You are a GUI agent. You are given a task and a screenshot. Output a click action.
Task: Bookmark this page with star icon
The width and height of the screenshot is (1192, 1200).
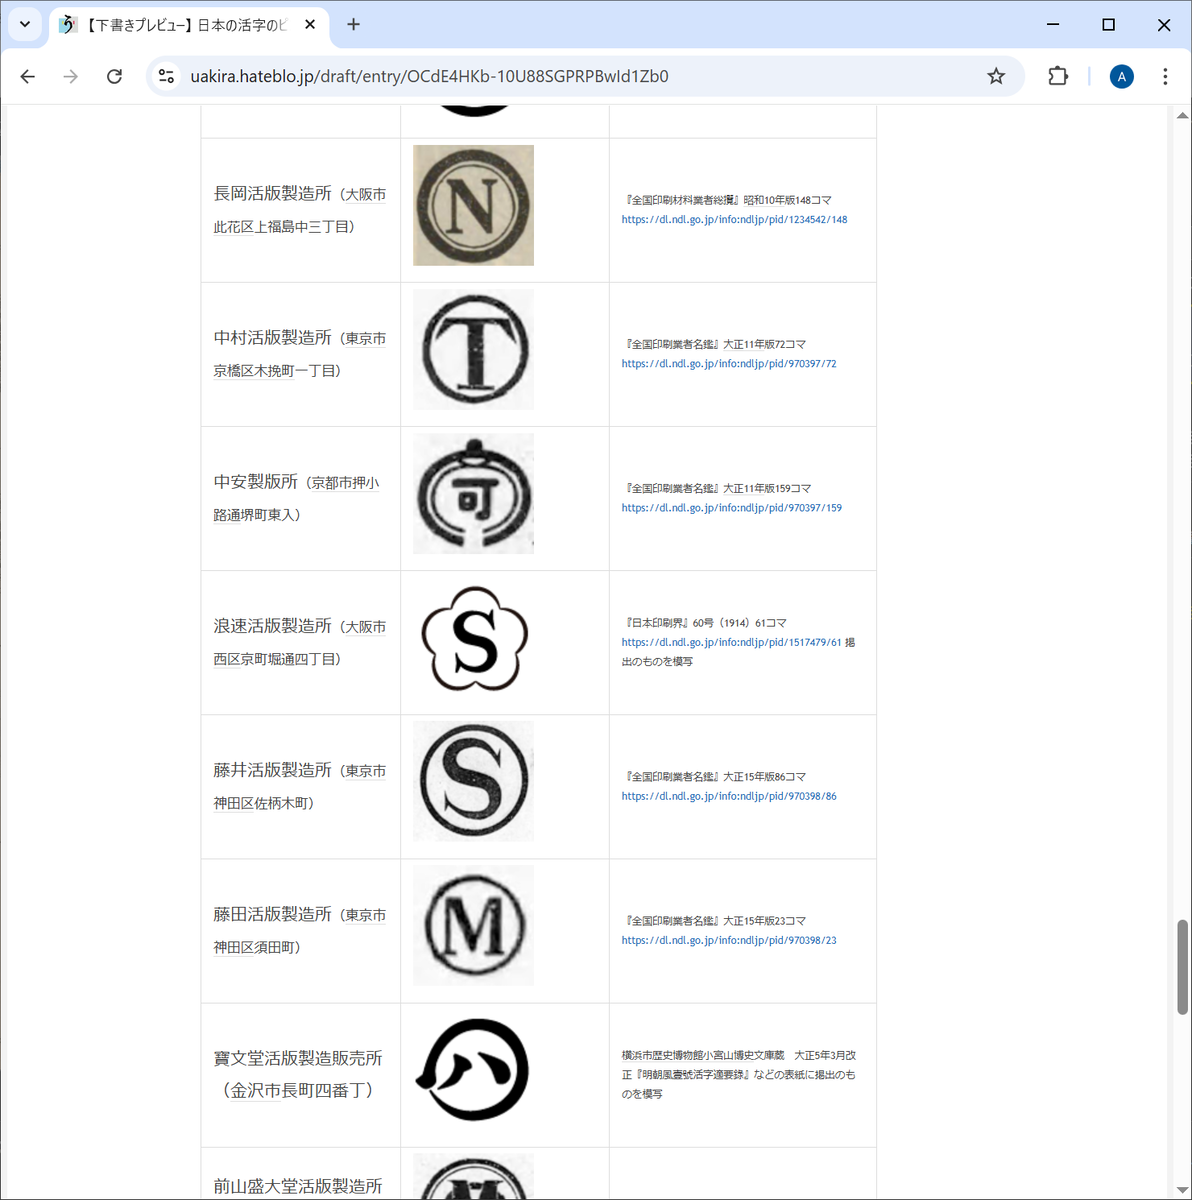click(x=996, y=76)
